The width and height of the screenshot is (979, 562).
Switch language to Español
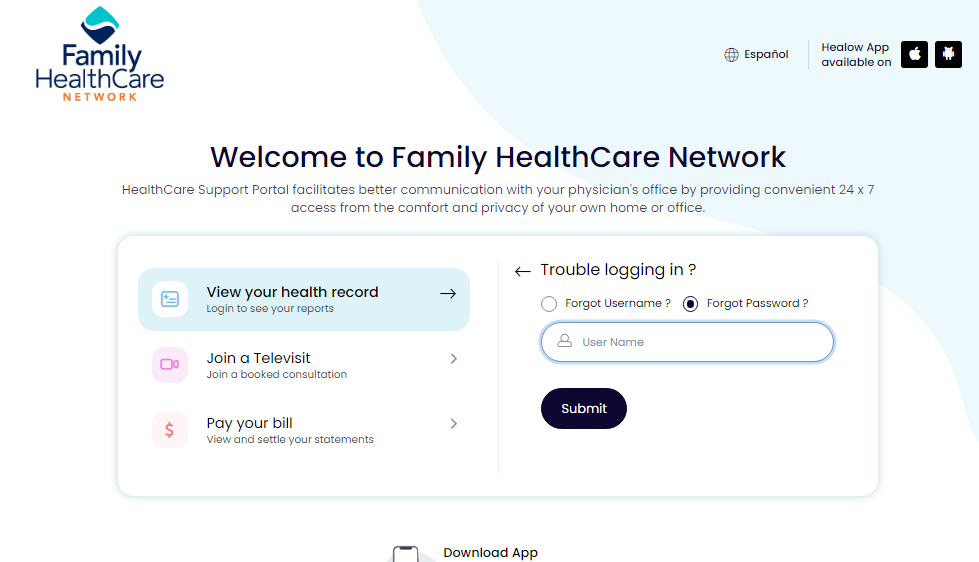click(766, 54)
